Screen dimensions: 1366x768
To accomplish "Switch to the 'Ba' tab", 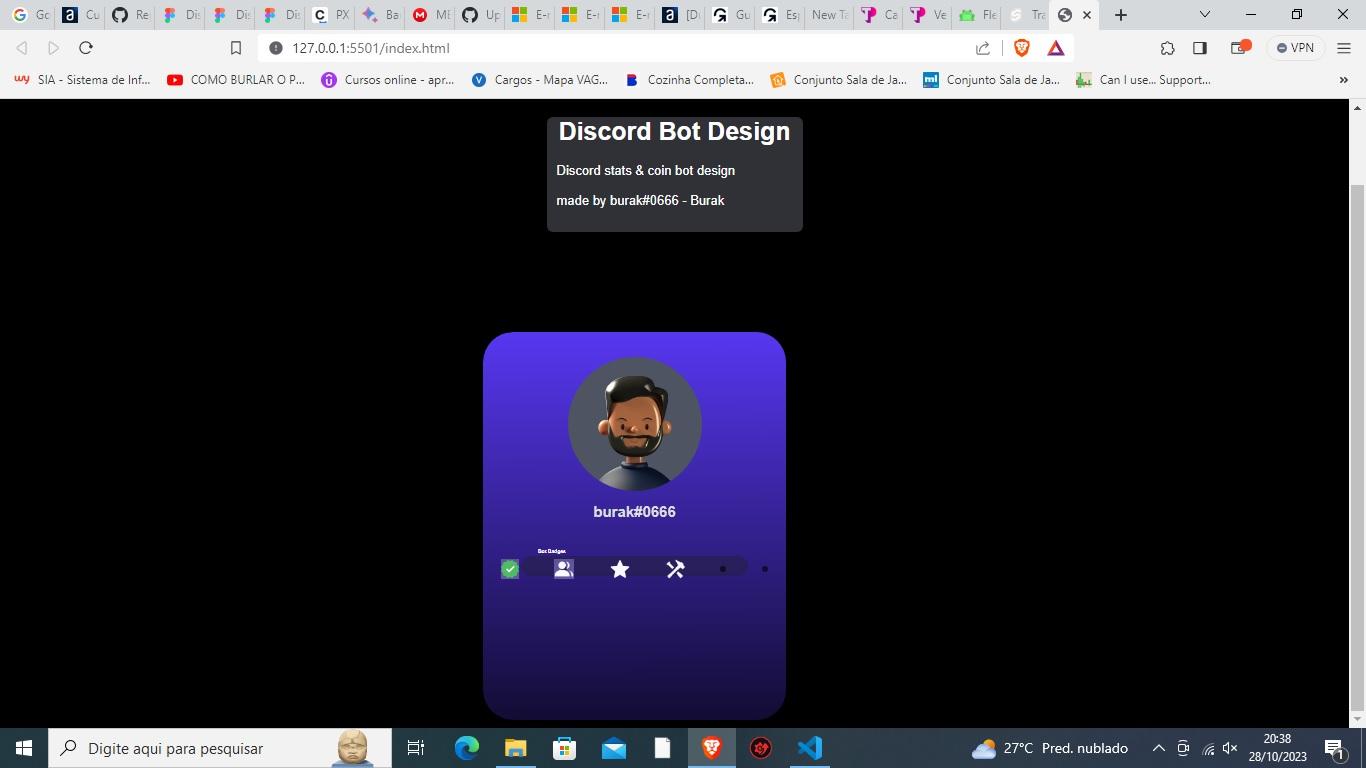I will pos(380,15).
